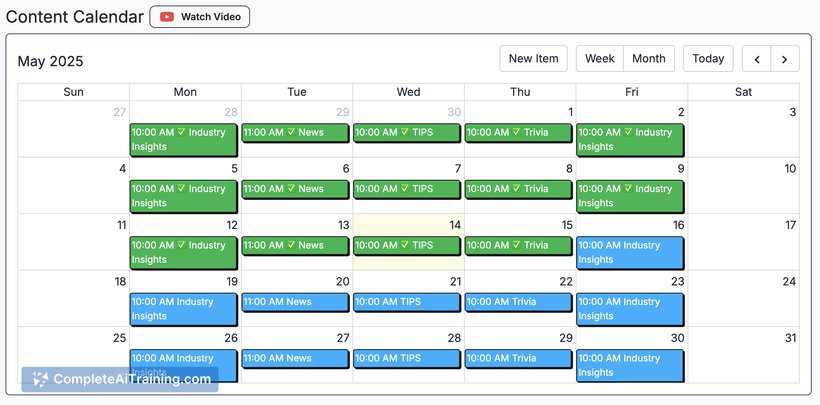The width and height of the screenshot is (820, 405).
Task: Click checkmark on May 6 News event
Action: tap(291, 188)
